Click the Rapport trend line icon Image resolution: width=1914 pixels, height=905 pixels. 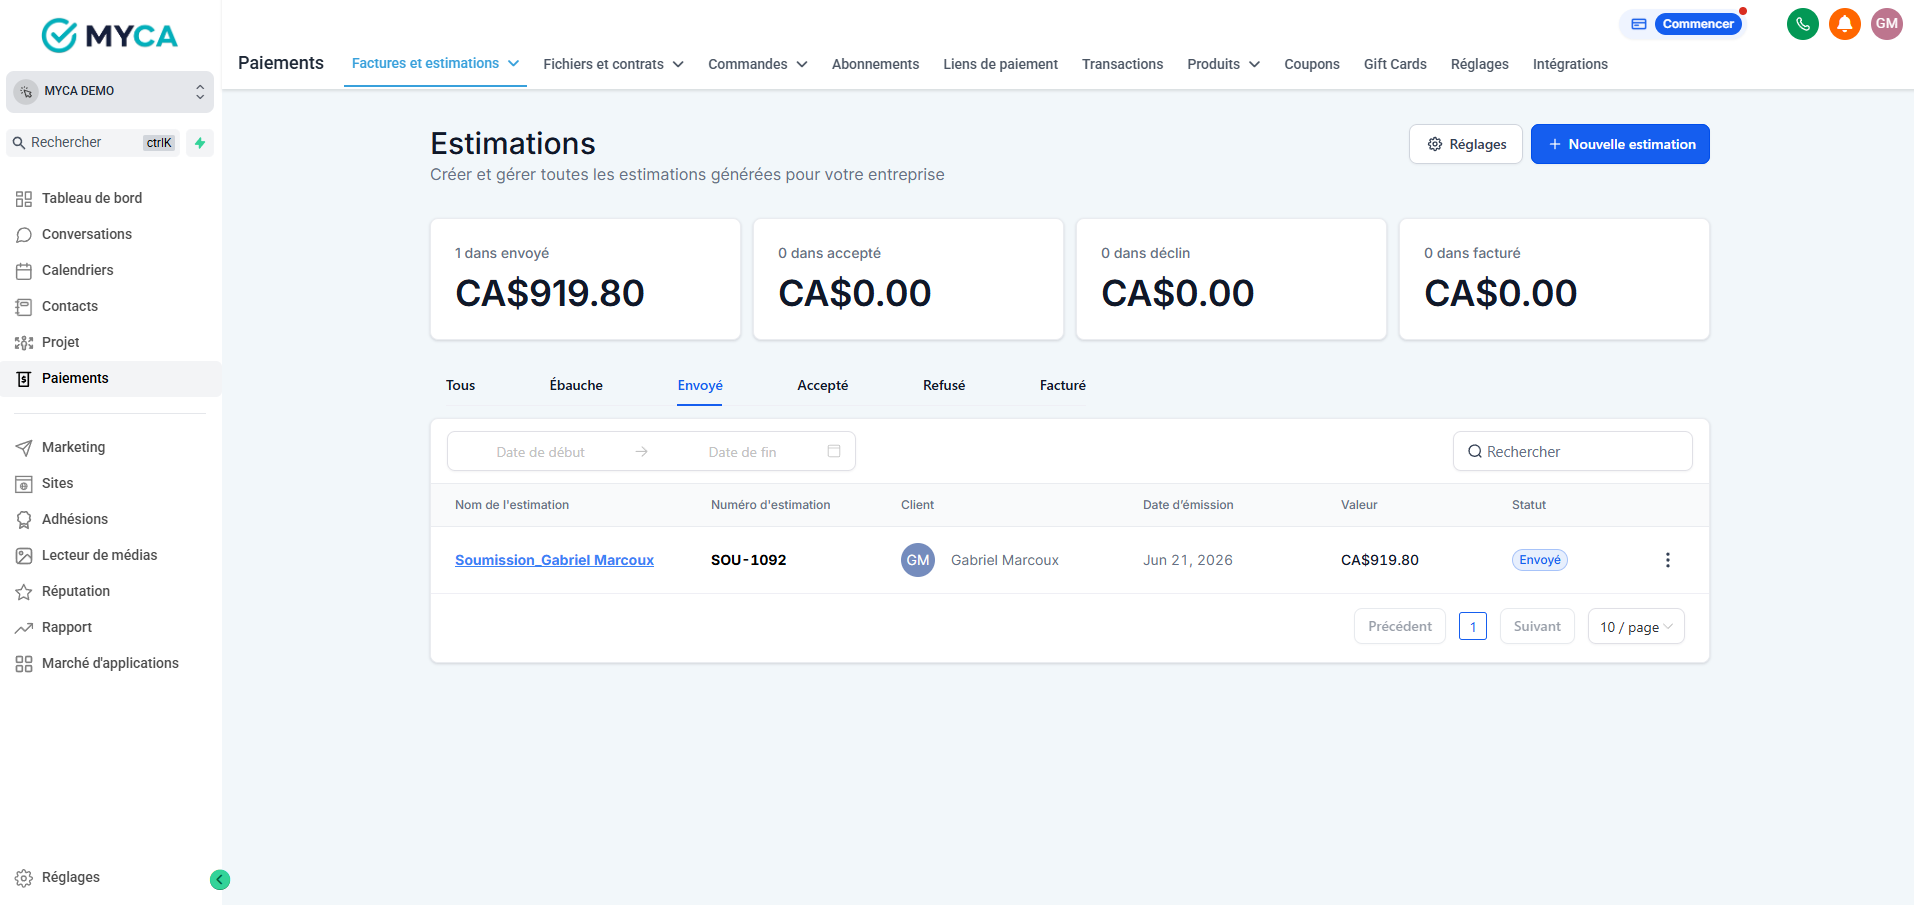[x=24, y=628]
